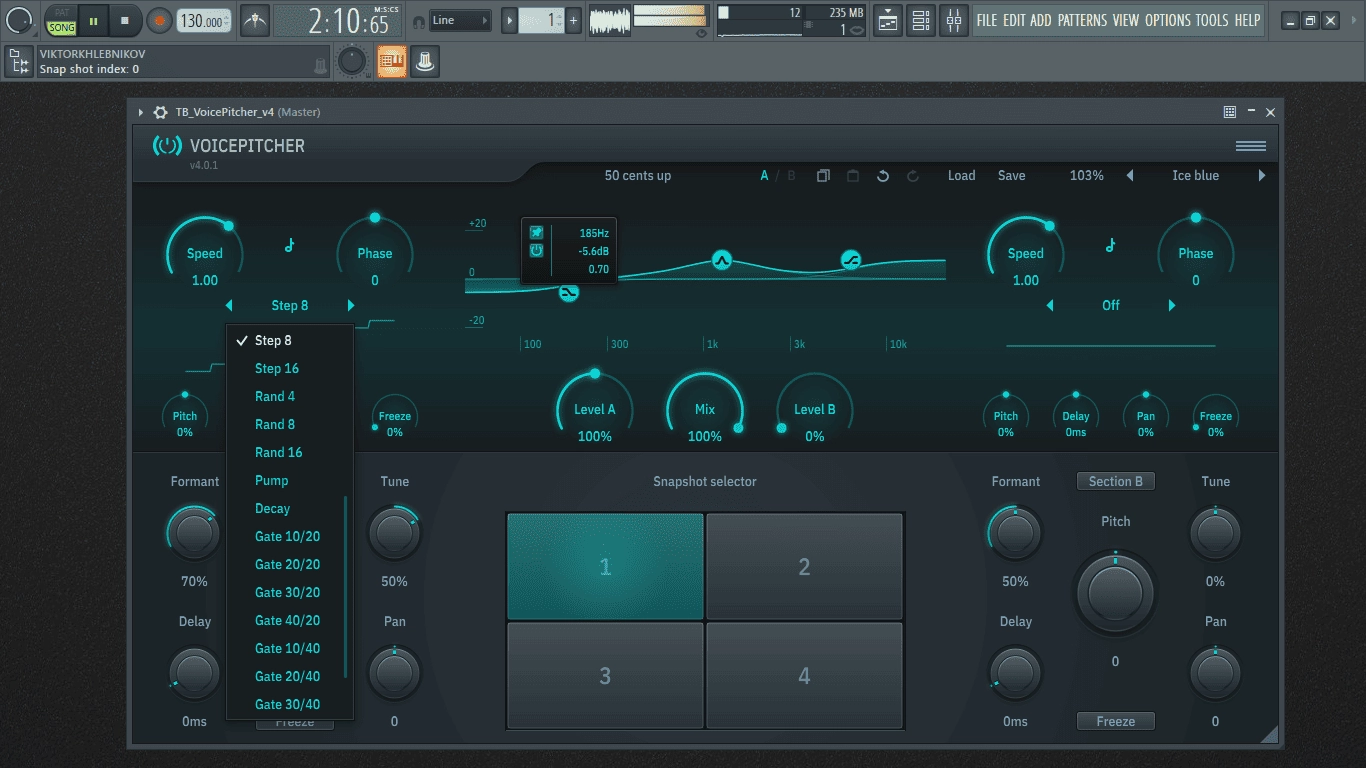Toggle tempo sync note for section A
This screenshot has width=1366, height=768.
290,245
